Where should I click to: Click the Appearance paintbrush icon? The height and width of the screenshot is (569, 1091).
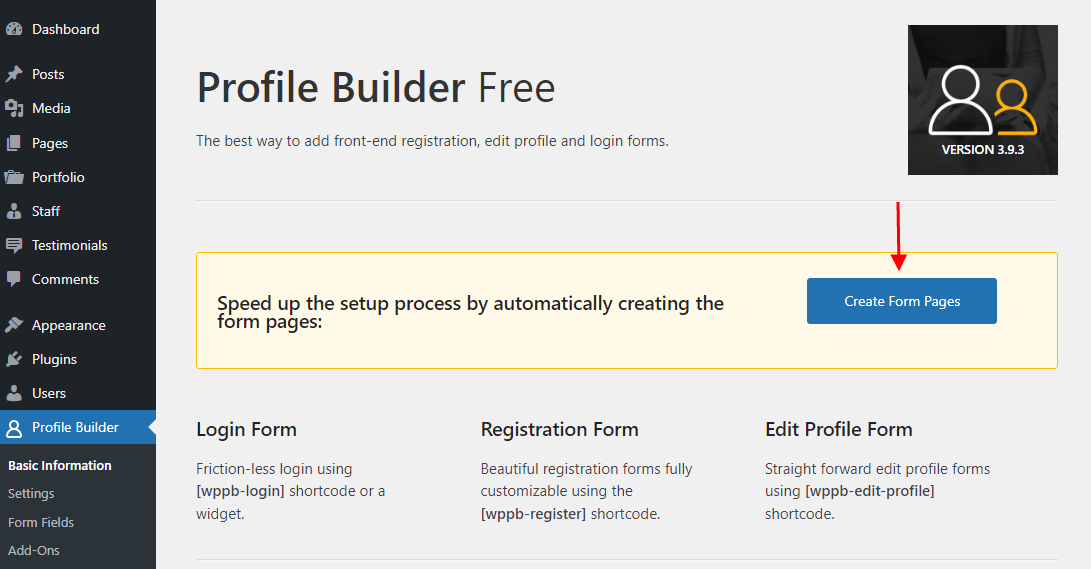pyautogui.click(x=14, y=325)
